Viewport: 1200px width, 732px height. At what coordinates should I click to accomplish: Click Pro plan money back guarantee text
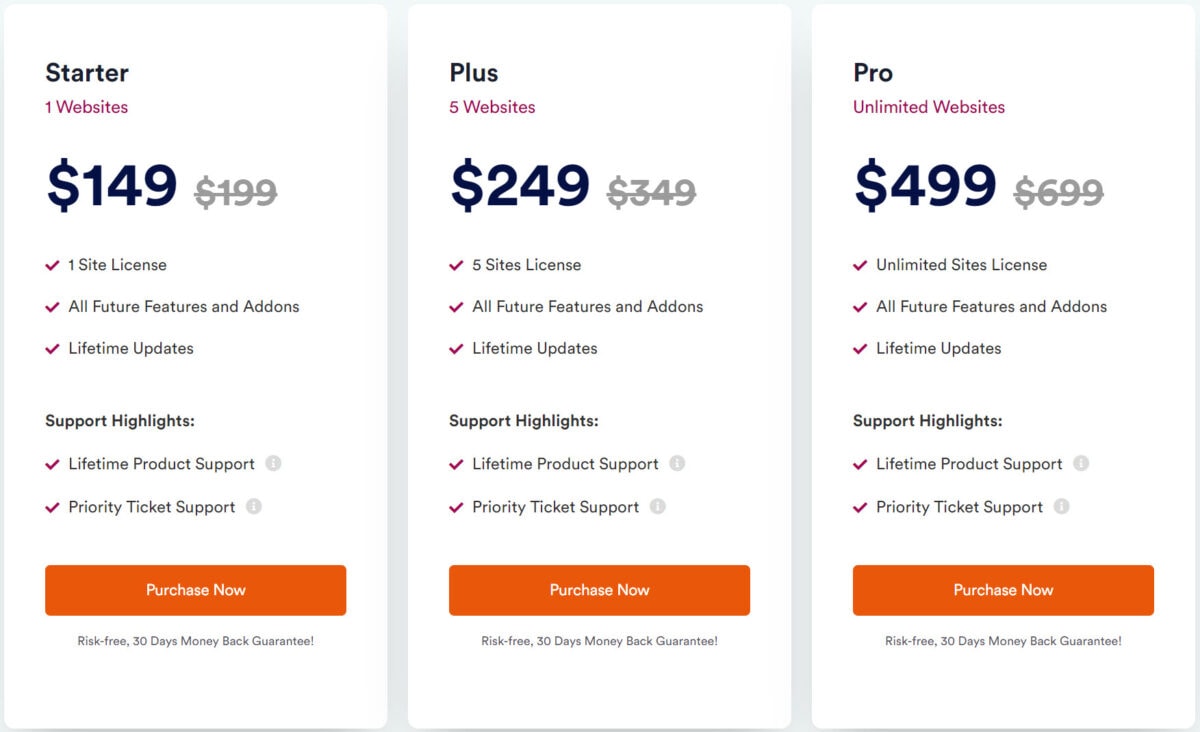(1003, 641)
